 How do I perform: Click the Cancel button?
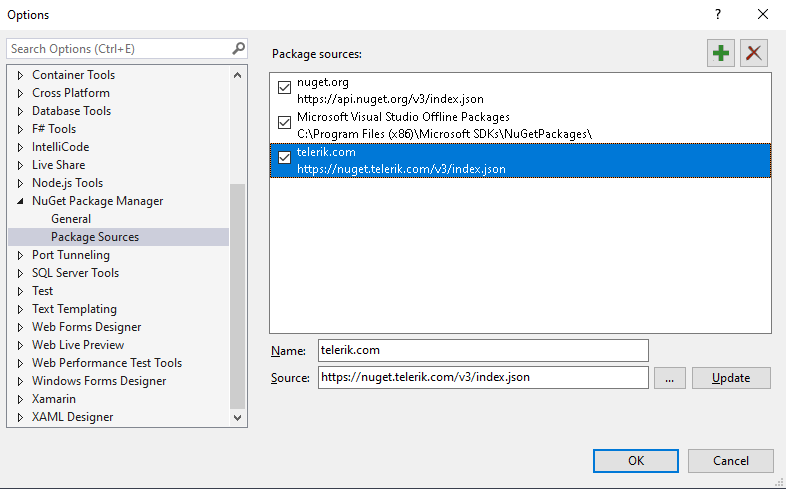(x=730, y=461)
